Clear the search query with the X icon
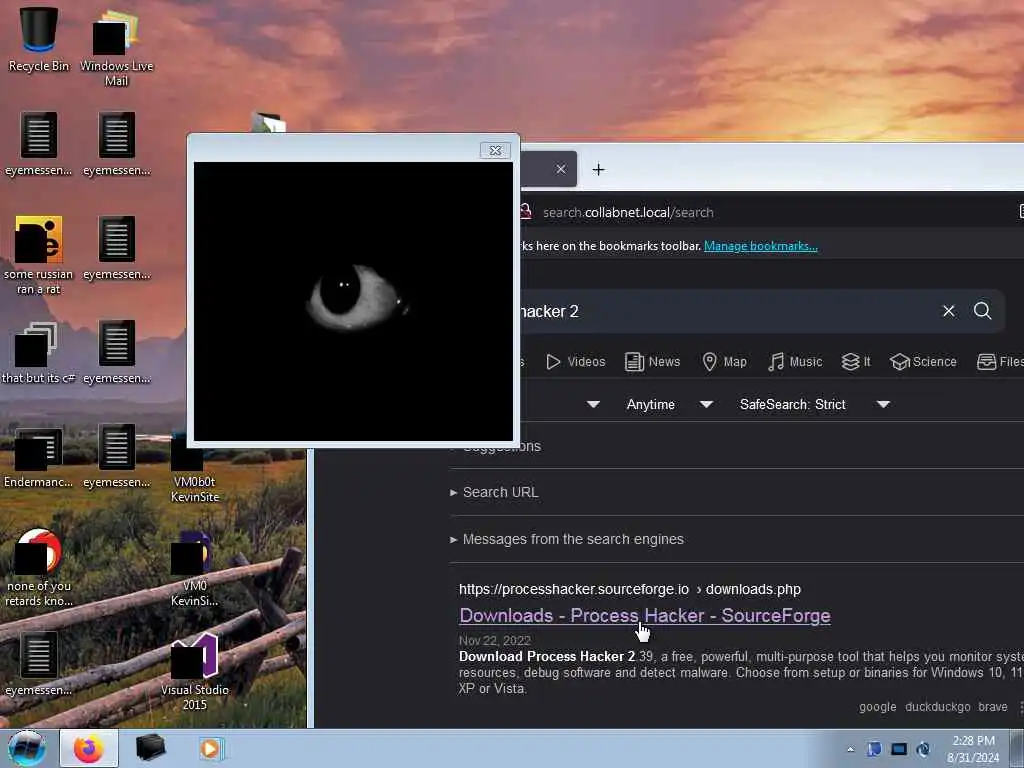Screen dimensions: 1024x768 [948, 311]
